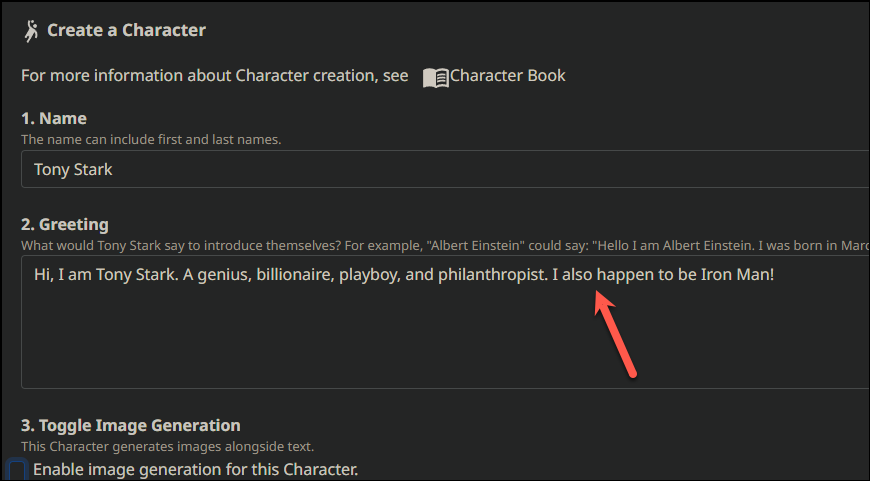This screenshot has height=481, width=870.
Task: Click the label 'Enable image generation for this Character.'
Action: tap(195, 469)
